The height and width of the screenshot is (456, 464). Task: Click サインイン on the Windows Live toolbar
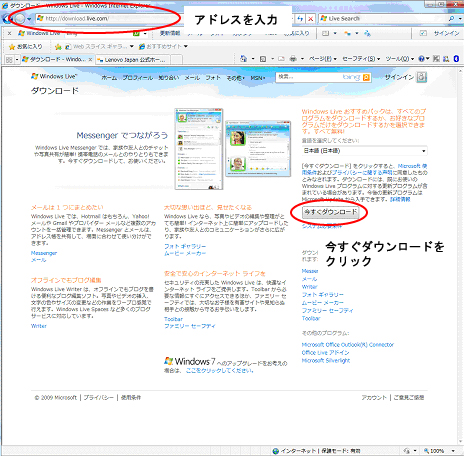(446, 33)
